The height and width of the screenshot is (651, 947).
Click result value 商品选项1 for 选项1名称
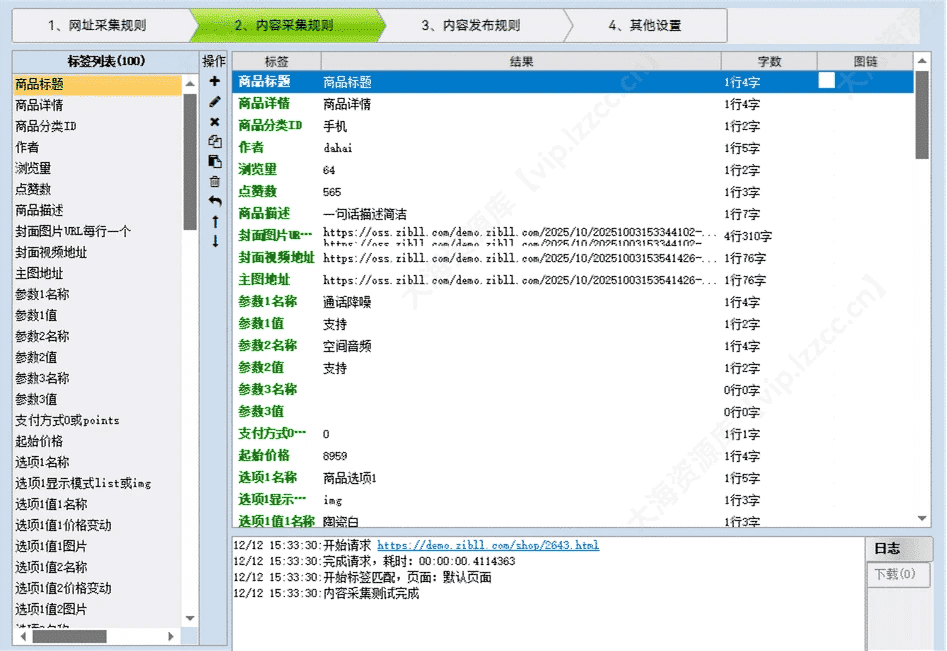pyautogui.click(x=350, y=478)
